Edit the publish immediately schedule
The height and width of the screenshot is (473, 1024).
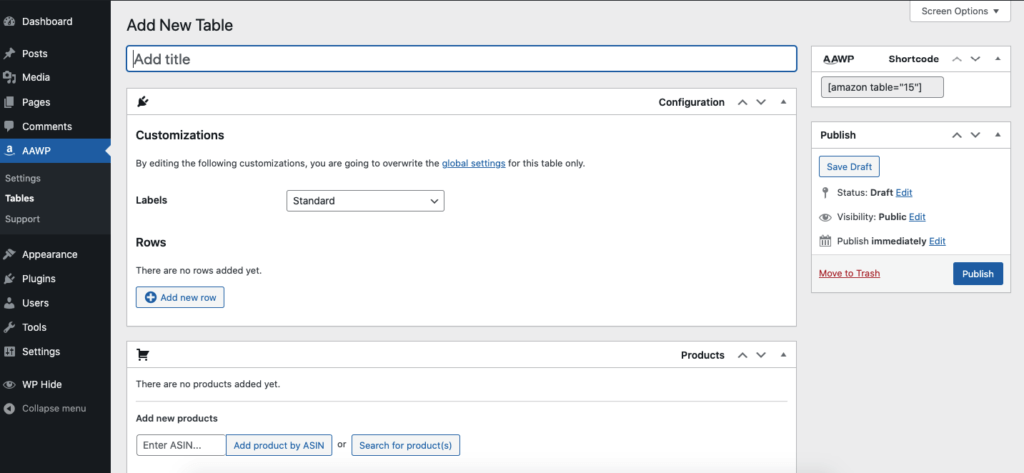point(937,241)
